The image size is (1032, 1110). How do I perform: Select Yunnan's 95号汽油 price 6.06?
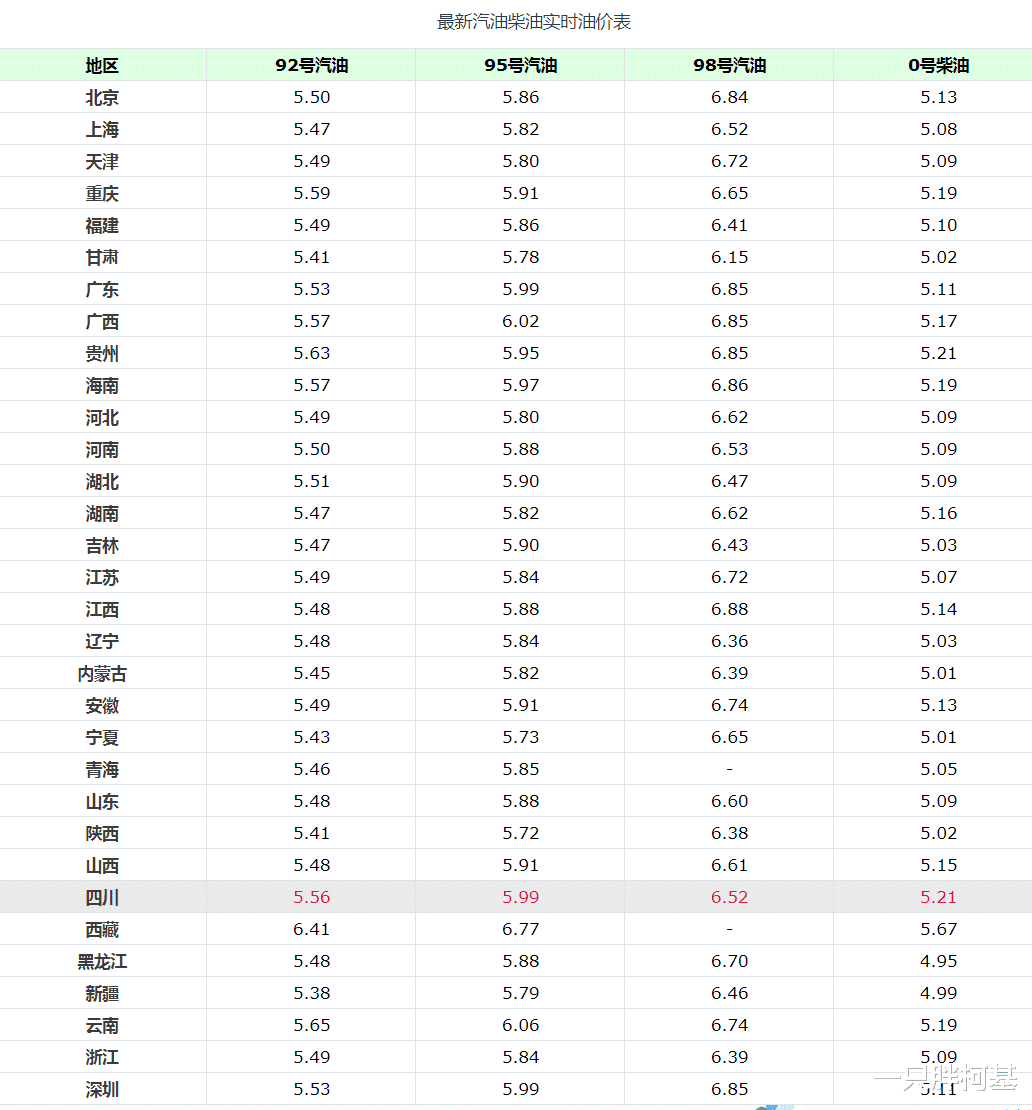519,1025
